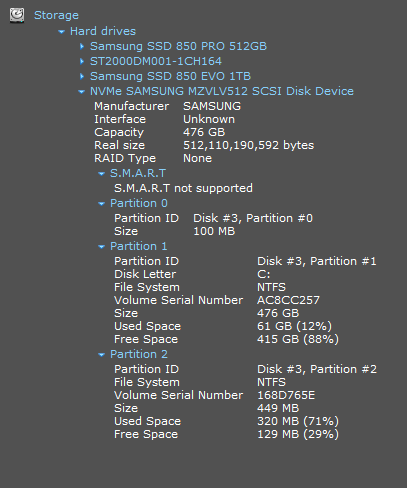Click Disk #3, Partition #1 value

(x=317, y=261)
